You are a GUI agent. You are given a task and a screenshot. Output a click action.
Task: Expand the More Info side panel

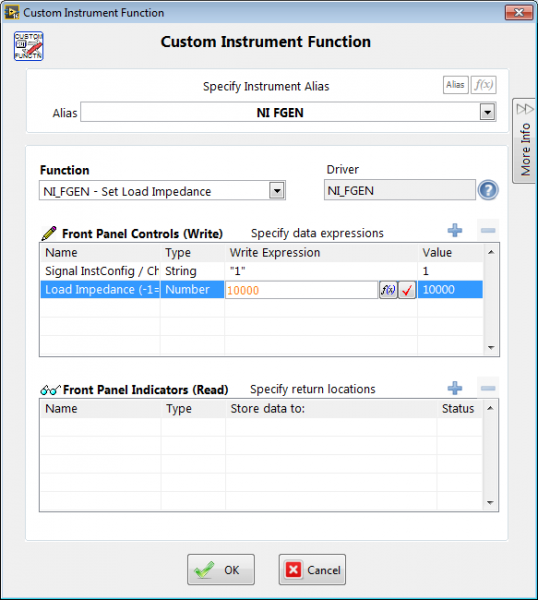525,140
